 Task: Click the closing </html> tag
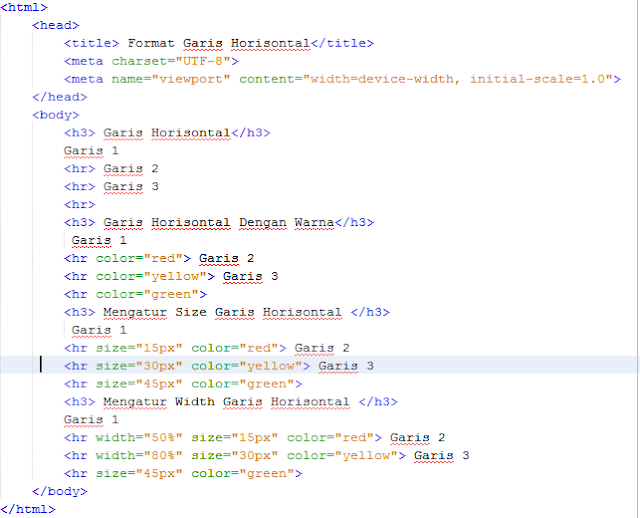pyautogui.click(x=28, y=509)
